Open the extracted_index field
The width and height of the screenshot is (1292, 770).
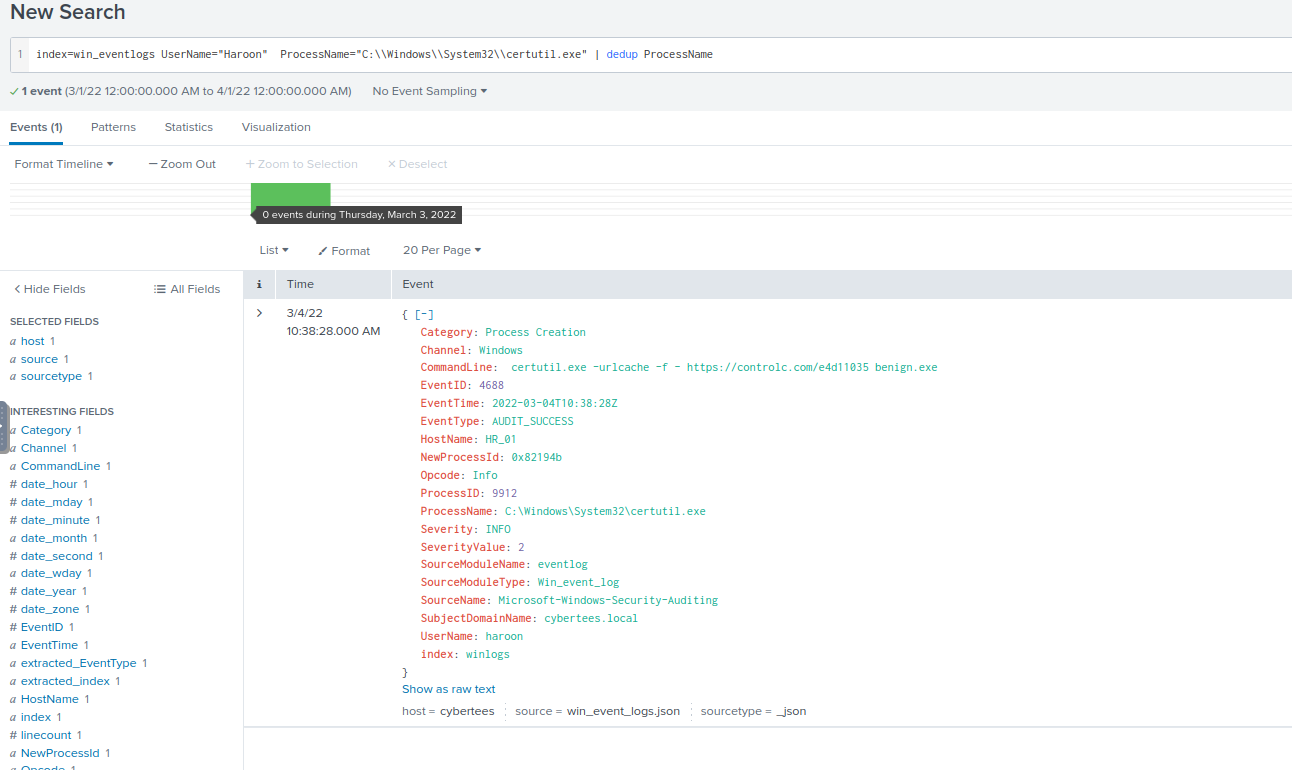[64, 681]
